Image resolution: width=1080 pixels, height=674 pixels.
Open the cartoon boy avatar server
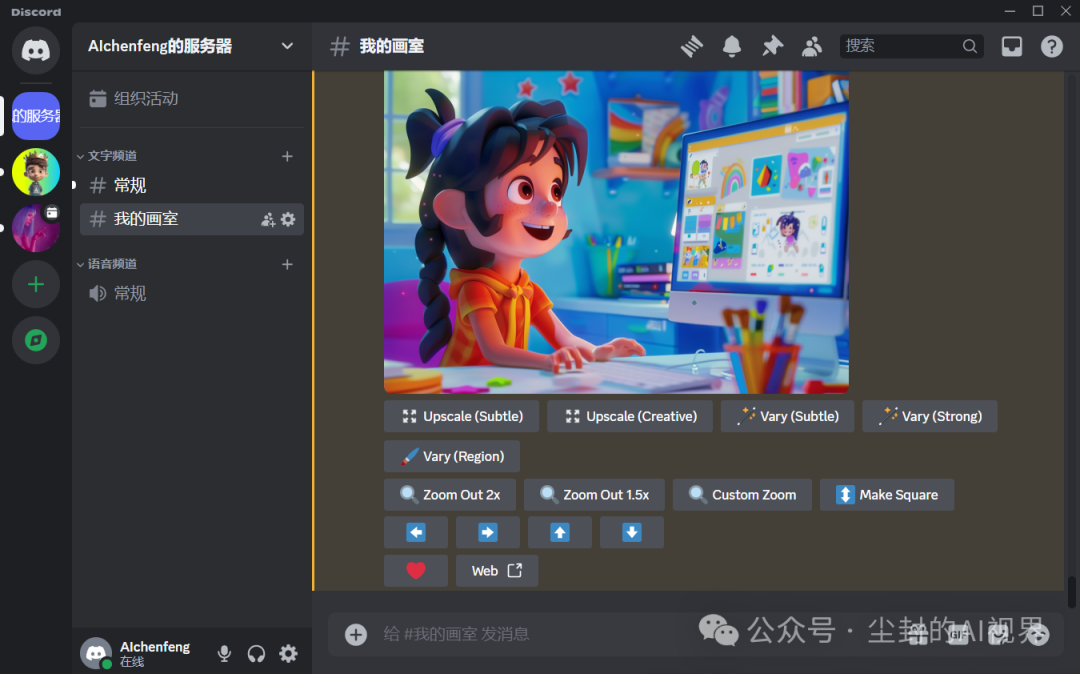point(36,172)
